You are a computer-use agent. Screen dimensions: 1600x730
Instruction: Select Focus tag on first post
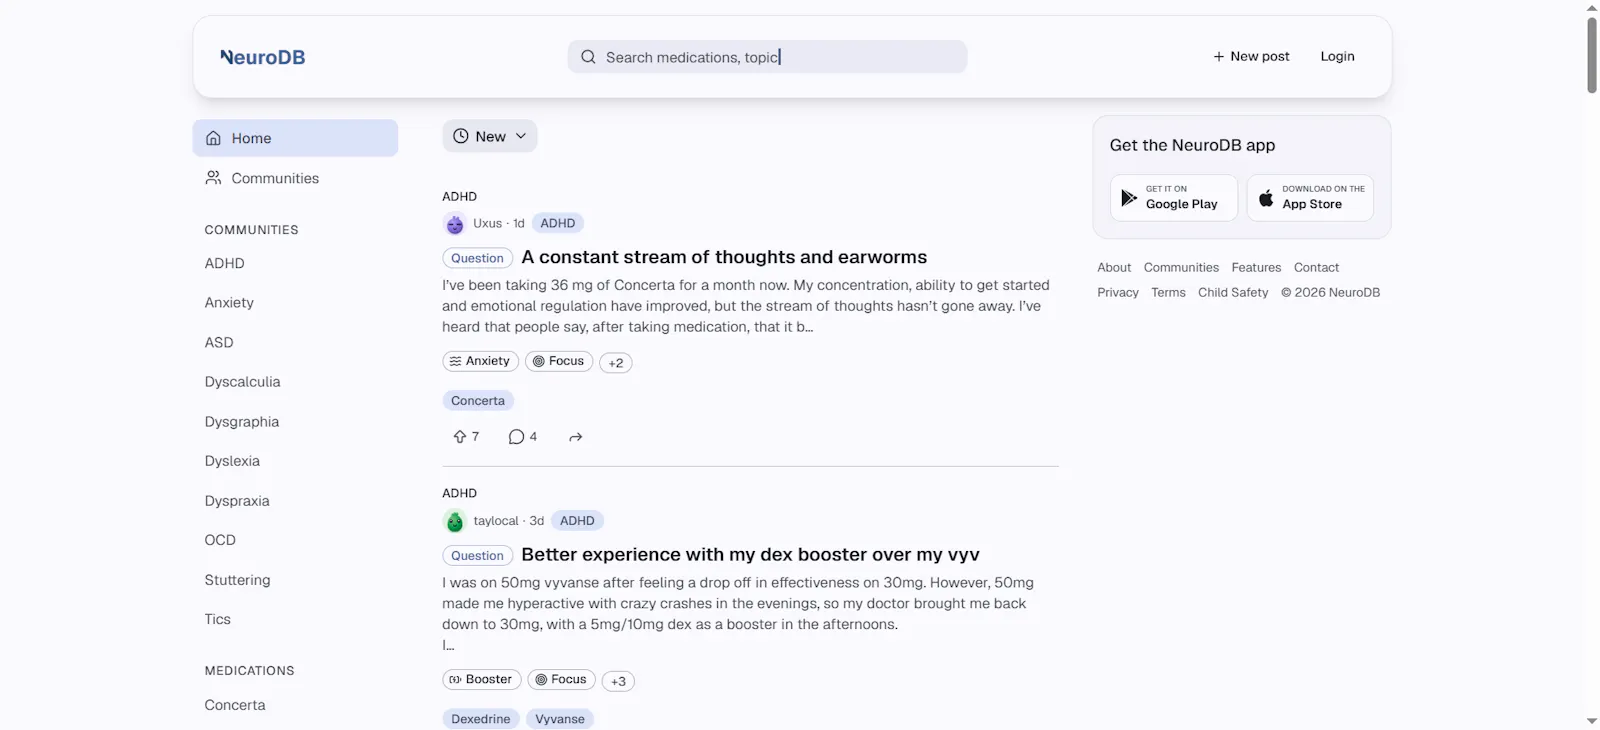coord(559,361)
